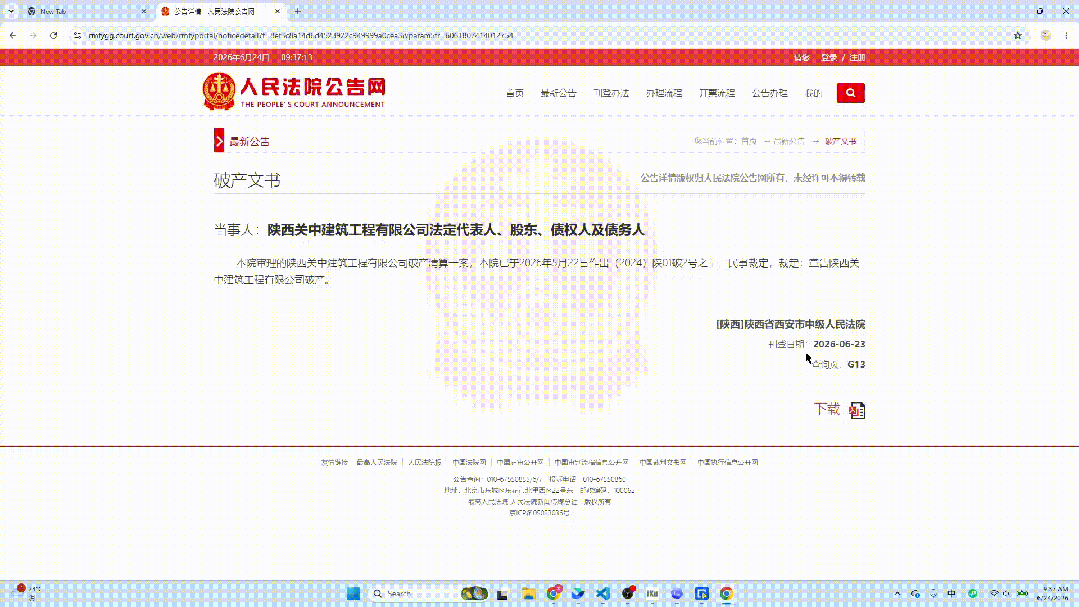
Task: Reload the current page
Action: [54, 35]
